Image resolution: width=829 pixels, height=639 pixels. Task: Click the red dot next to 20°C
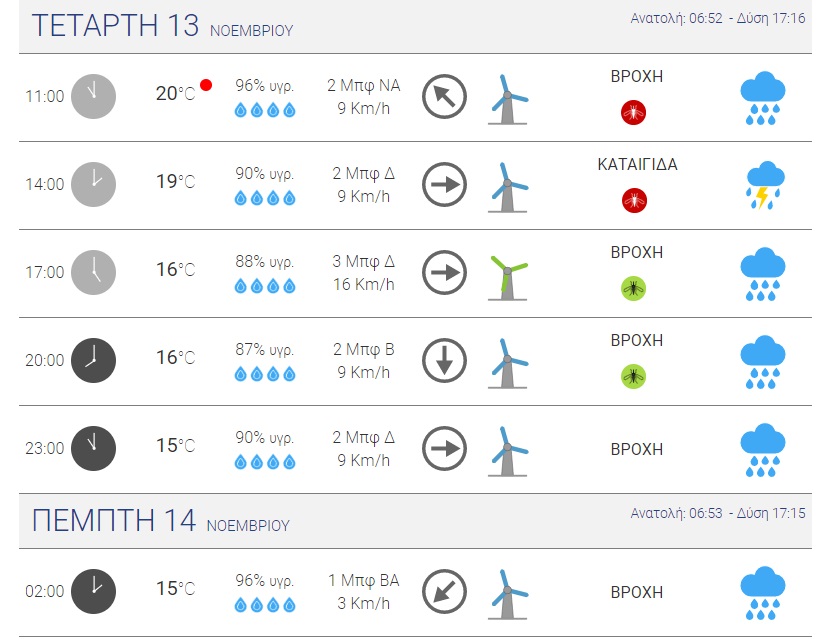point(207,86)
